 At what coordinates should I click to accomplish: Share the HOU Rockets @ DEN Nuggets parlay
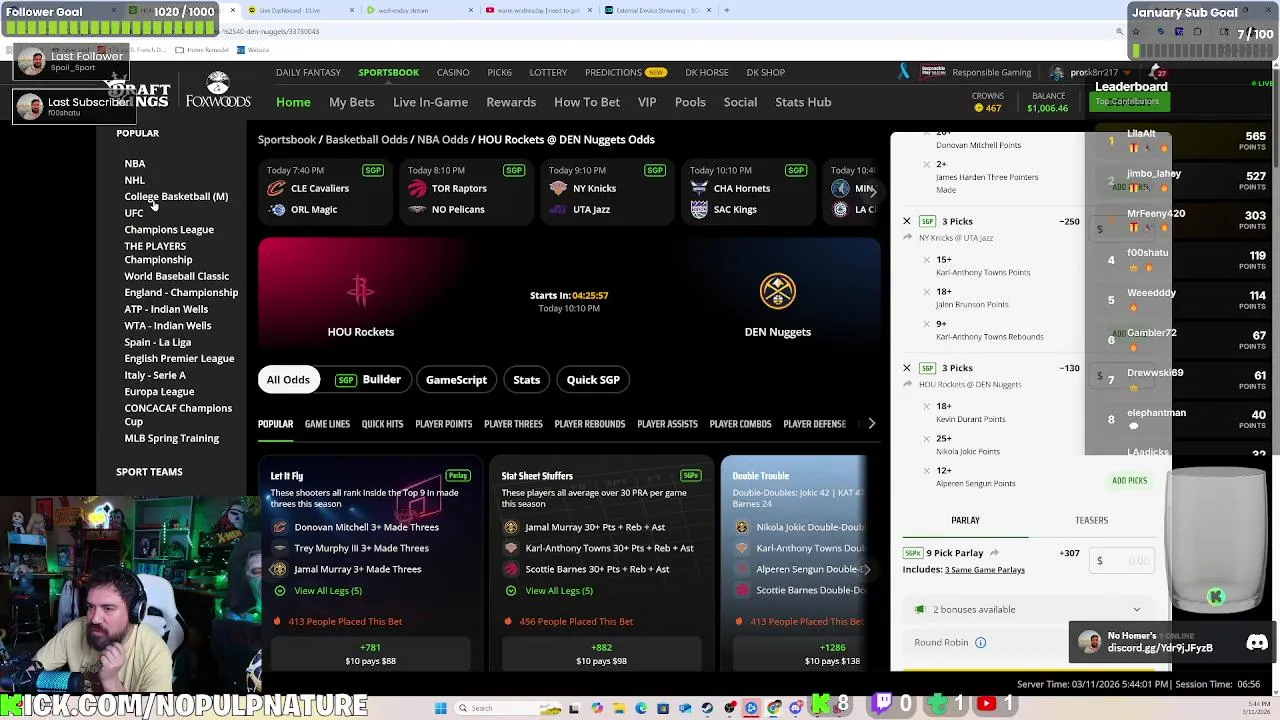coord(908,384)
